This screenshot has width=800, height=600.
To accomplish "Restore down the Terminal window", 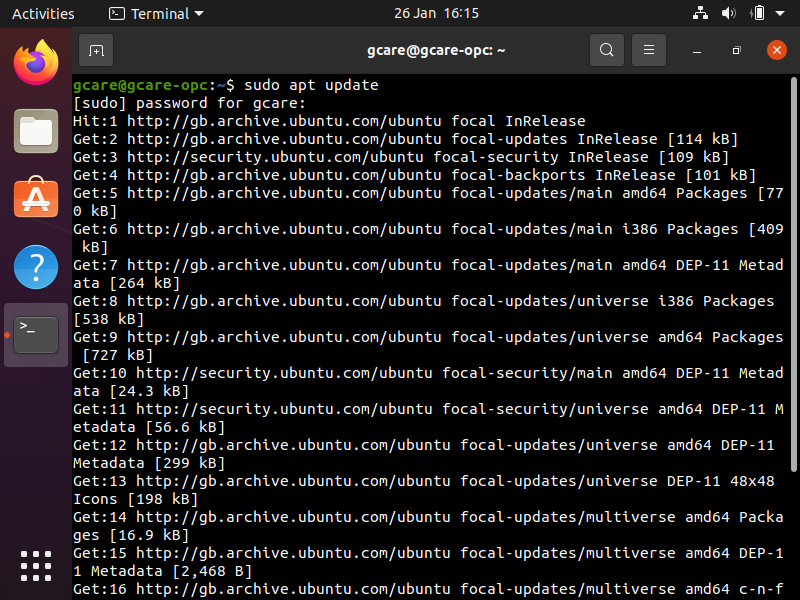I will click(x=736, y=51).
